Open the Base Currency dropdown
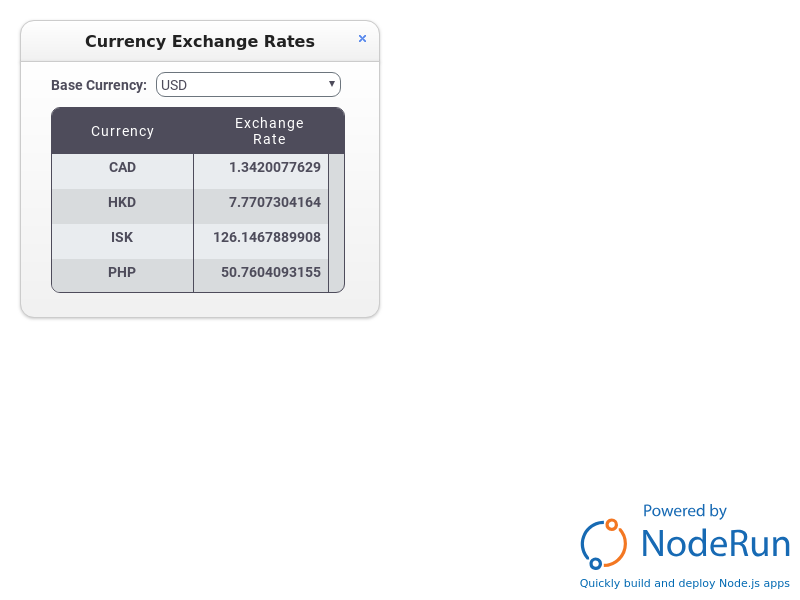The image size is (800, 600). 247,85
